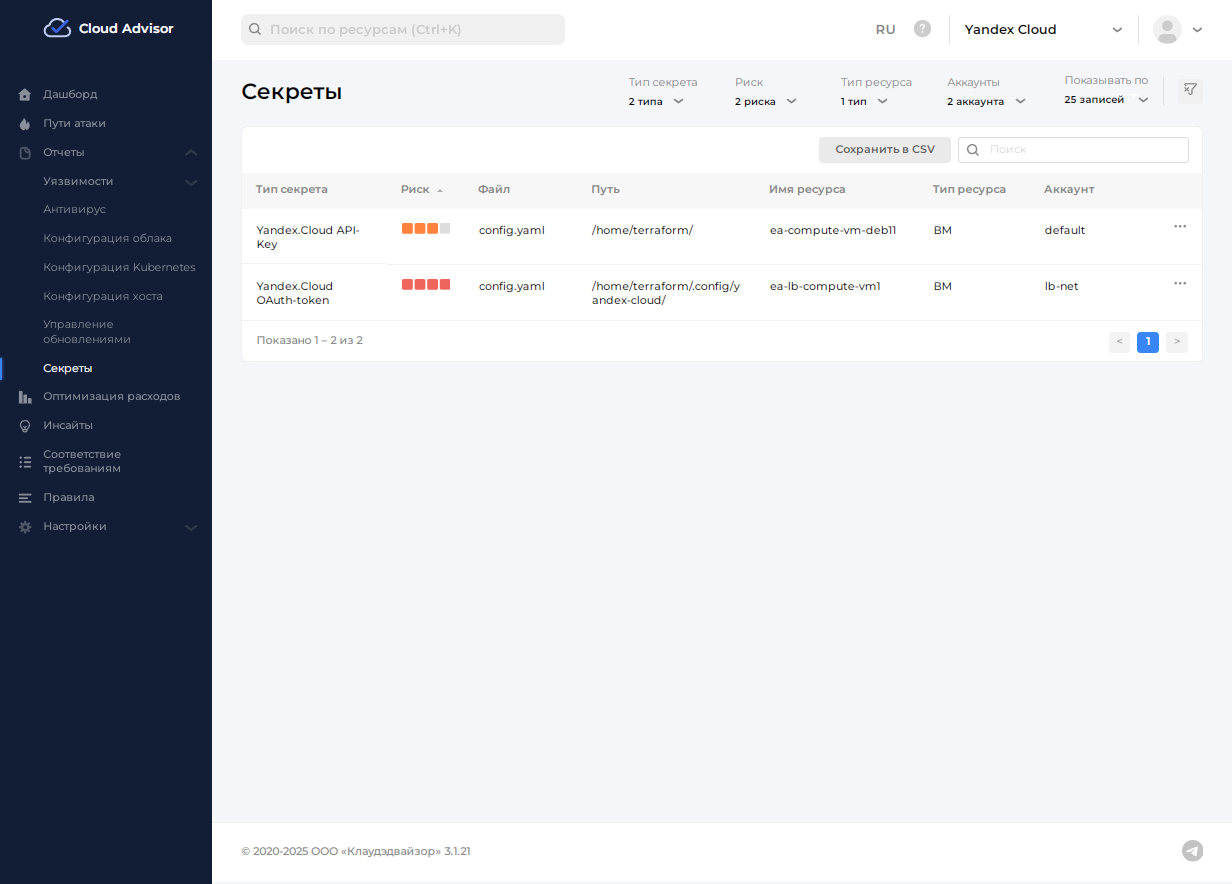Open Управление обновлениями report
Screen dimensions: 1232x884
87,332
